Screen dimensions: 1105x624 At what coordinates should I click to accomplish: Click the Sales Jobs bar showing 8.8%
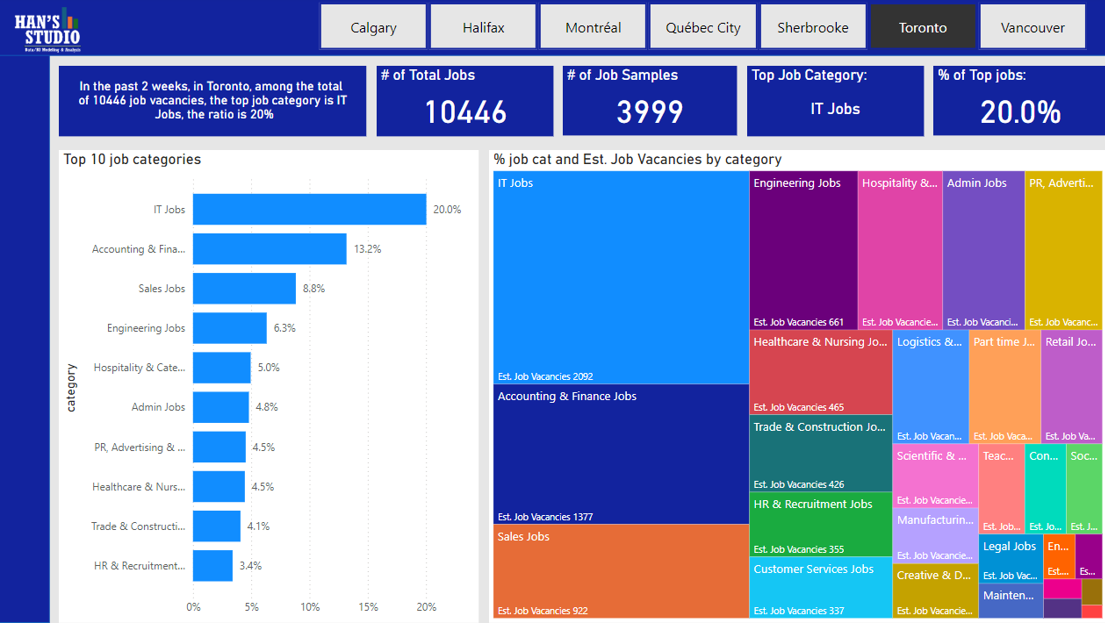(244, 289)
